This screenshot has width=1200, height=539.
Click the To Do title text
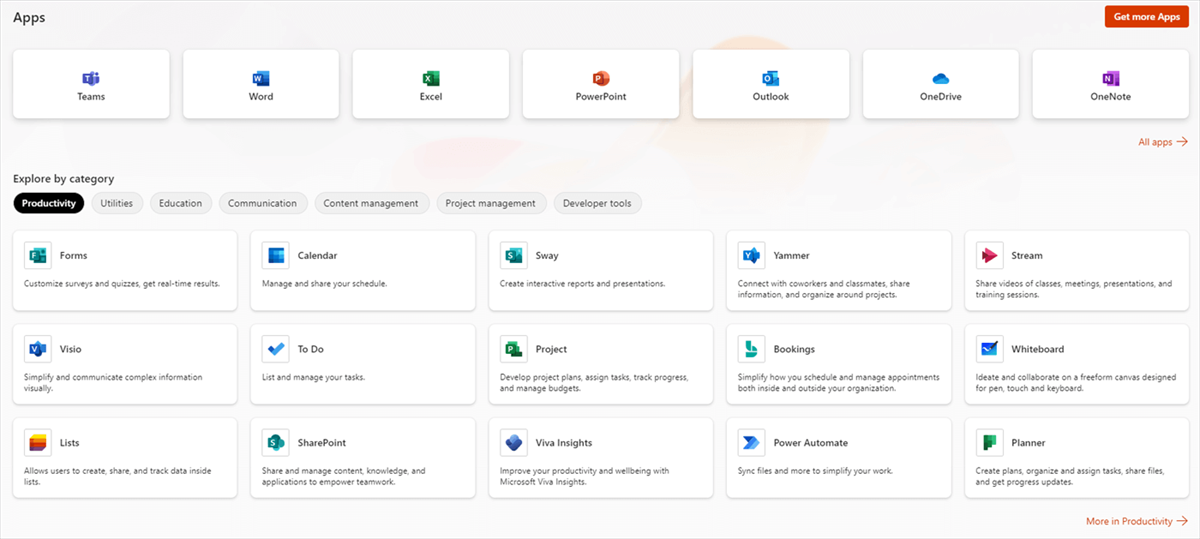(x=311, y=349)
